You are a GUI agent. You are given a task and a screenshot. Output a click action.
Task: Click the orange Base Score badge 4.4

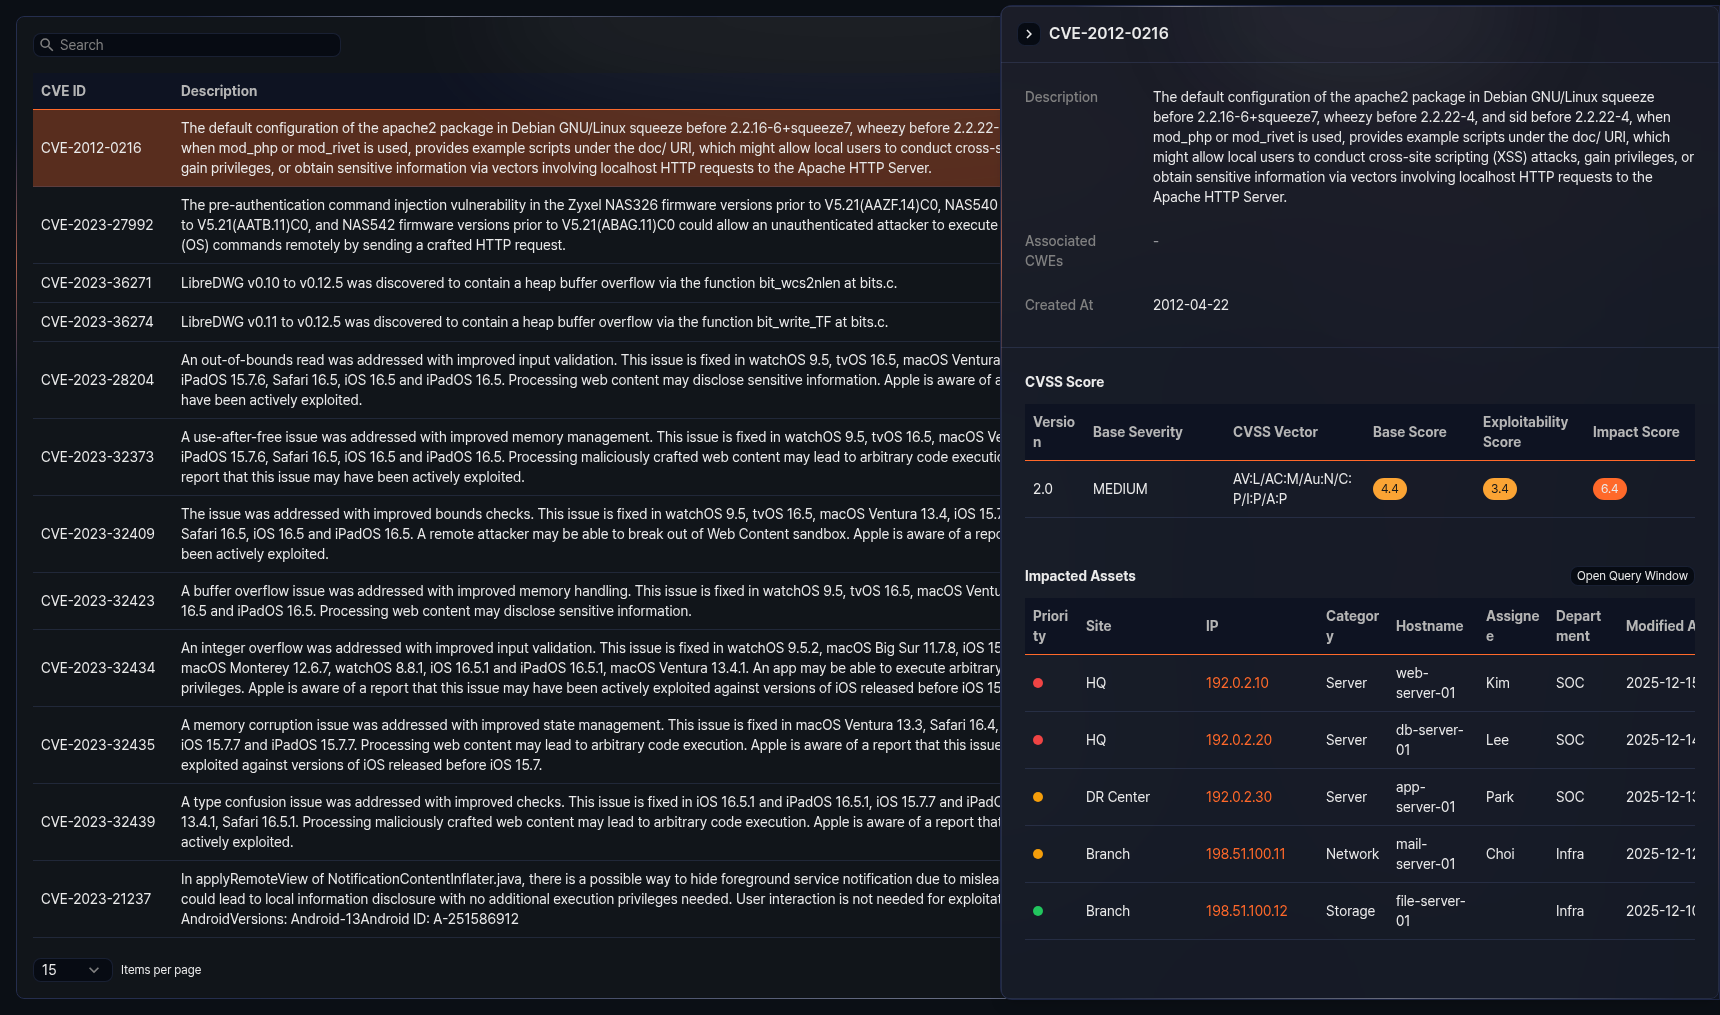[1389, 489]
